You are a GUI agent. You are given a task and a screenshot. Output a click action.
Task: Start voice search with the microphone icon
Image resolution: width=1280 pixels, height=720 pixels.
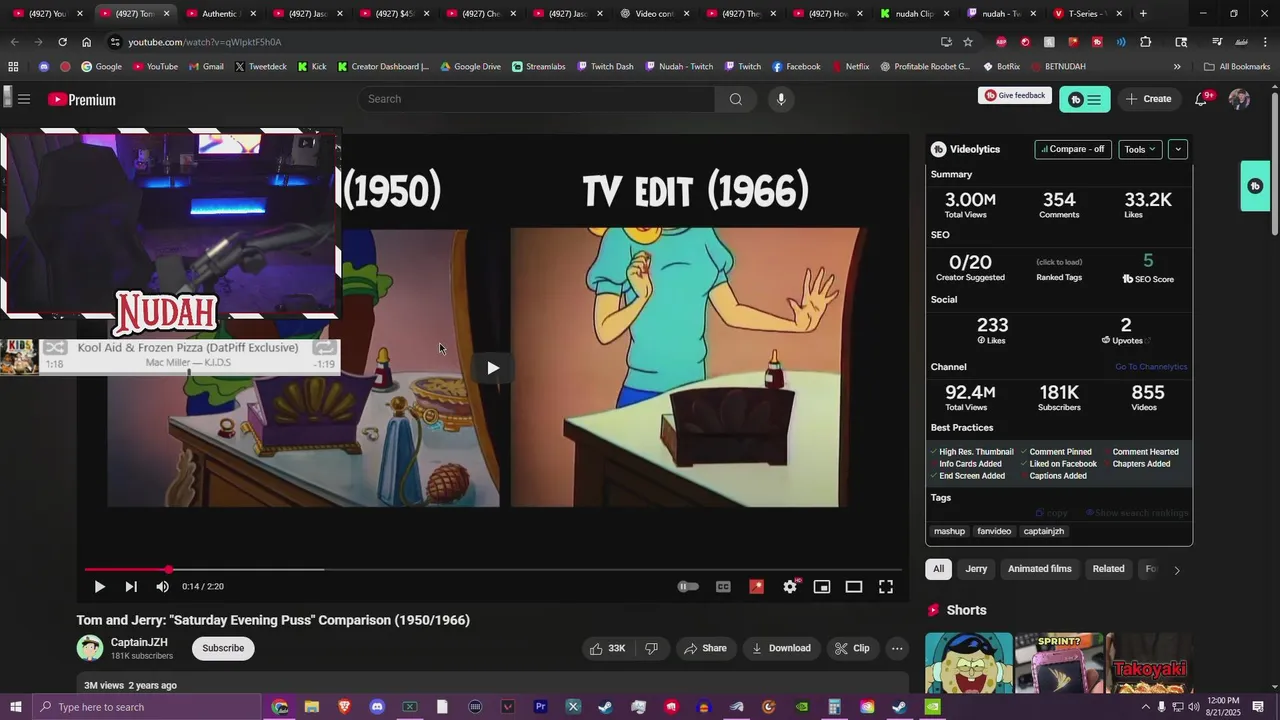click(781, 99)
